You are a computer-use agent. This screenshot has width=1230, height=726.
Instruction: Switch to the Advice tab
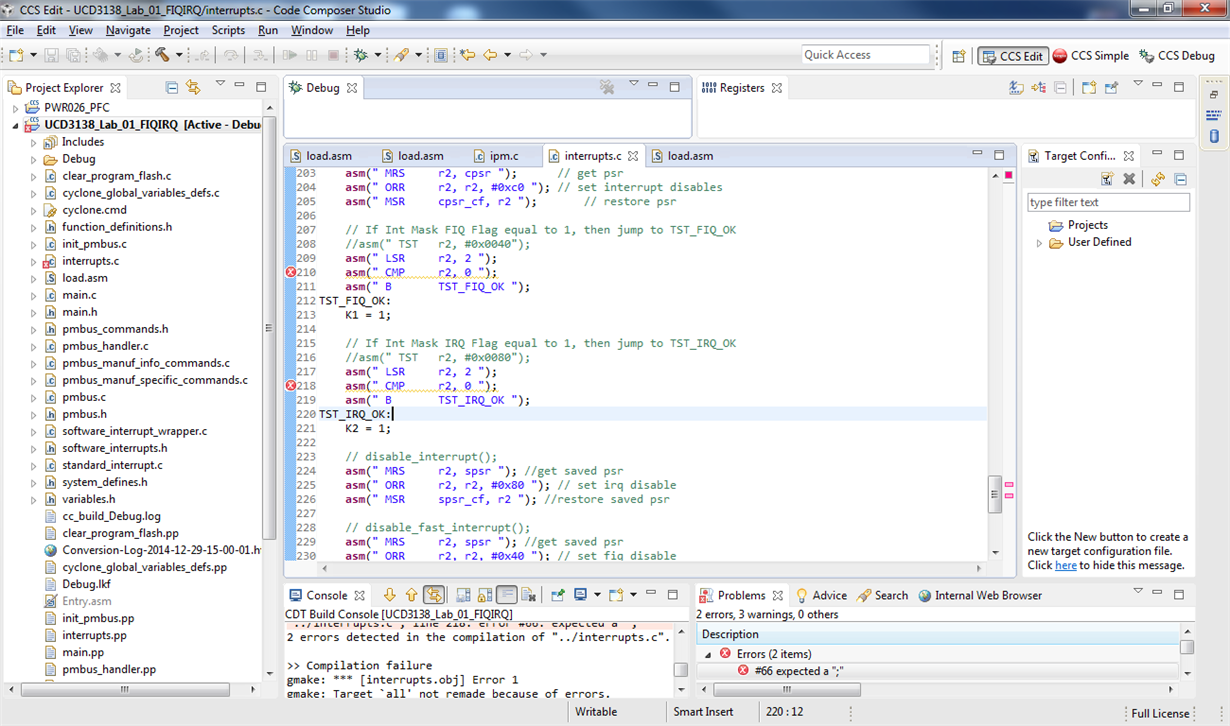coord(820,595)
